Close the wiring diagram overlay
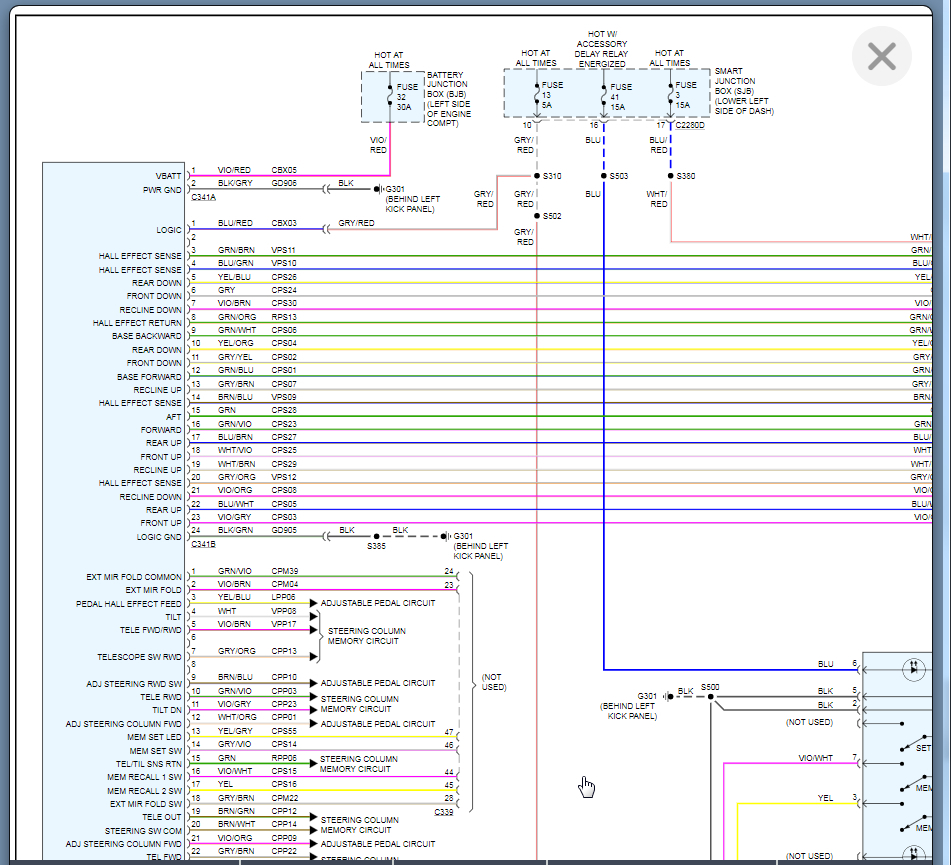This screenshot has height=865, width=951. point(881,56)
